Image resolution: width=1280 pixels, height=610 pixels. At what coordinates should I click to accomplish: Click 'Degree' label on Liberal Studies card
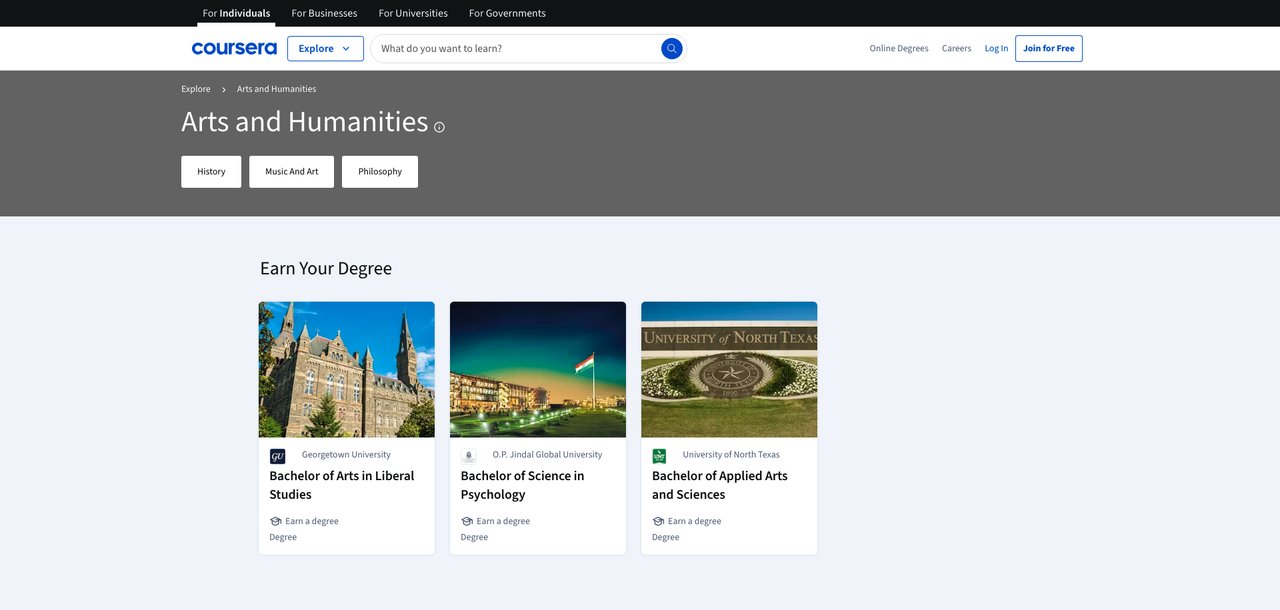(283, 537)
